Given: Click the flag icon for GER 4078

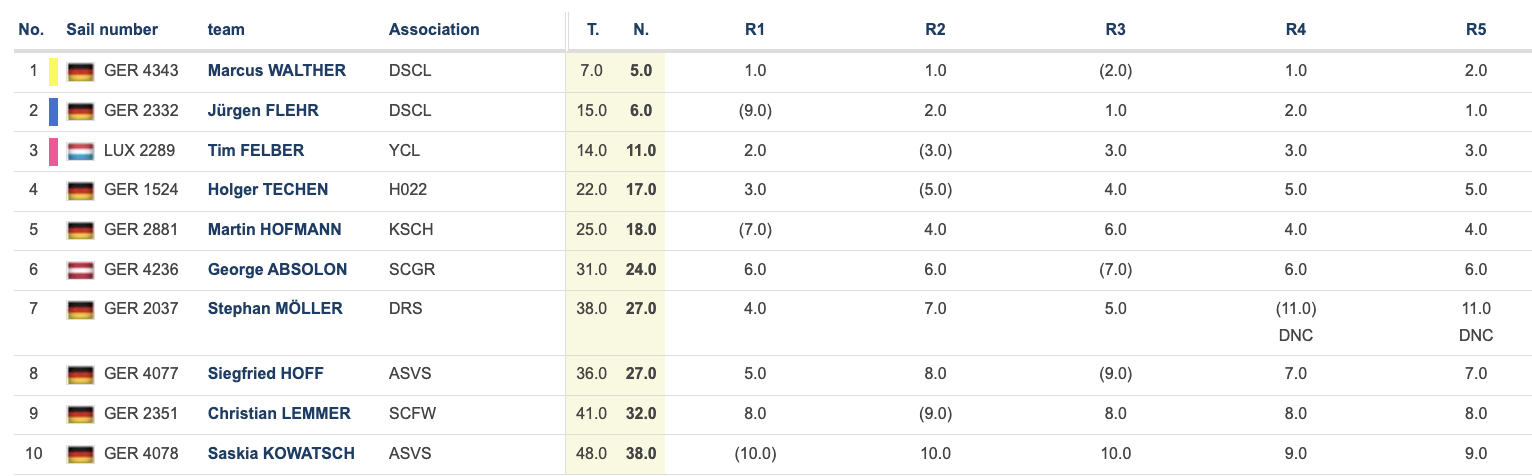Looking at the screenshot, I should (80, 454).
